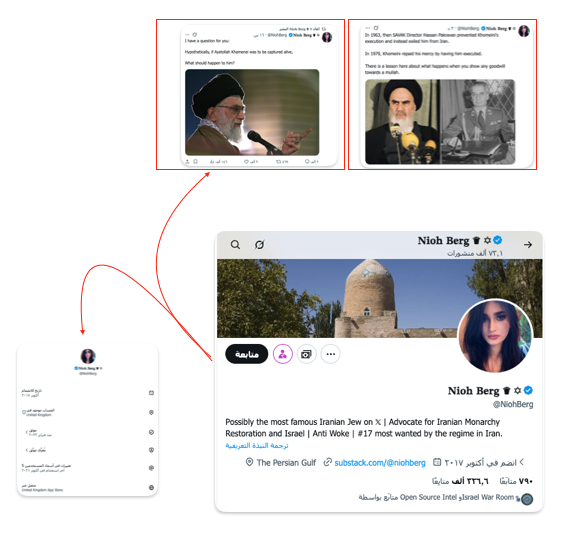Click the small avatar atop the account info card
Screen dimensions: 565x541
click(88, 356)
